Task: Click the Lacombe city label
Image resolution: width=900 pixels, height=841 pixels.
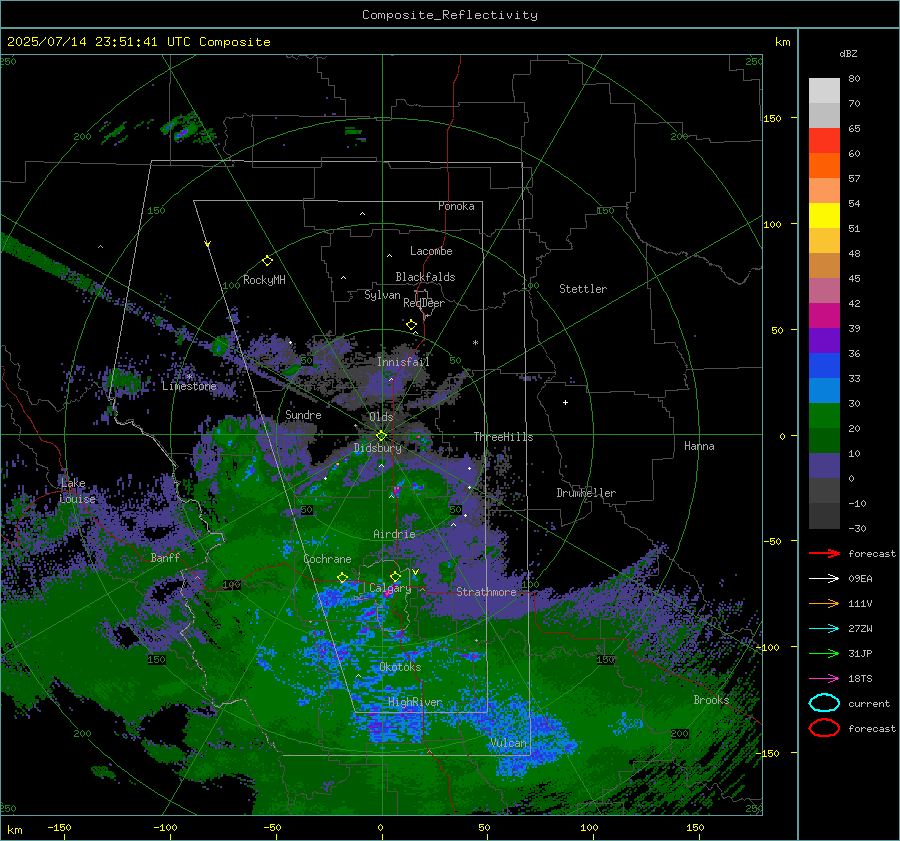Action: (x=431, y=251)
